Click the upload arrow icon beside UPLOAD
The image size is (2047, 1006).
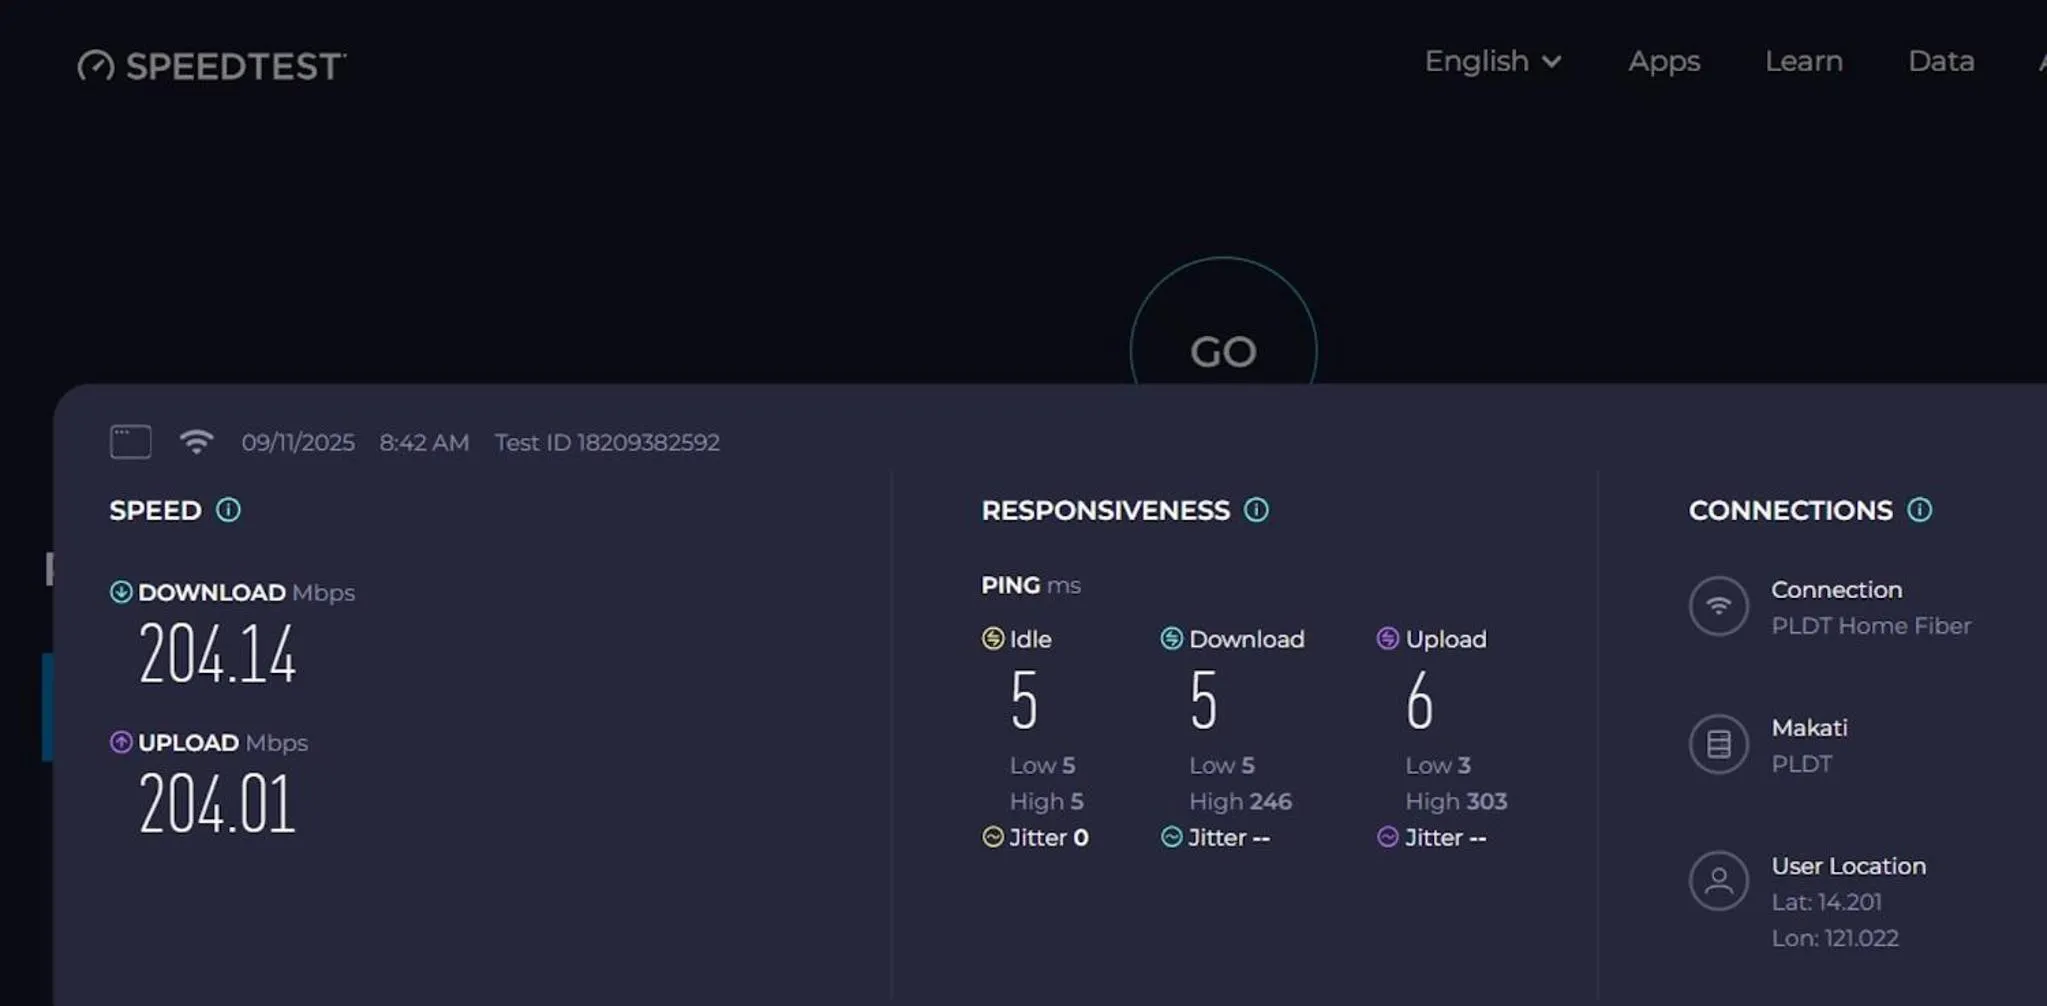click(x=120, y=743)
